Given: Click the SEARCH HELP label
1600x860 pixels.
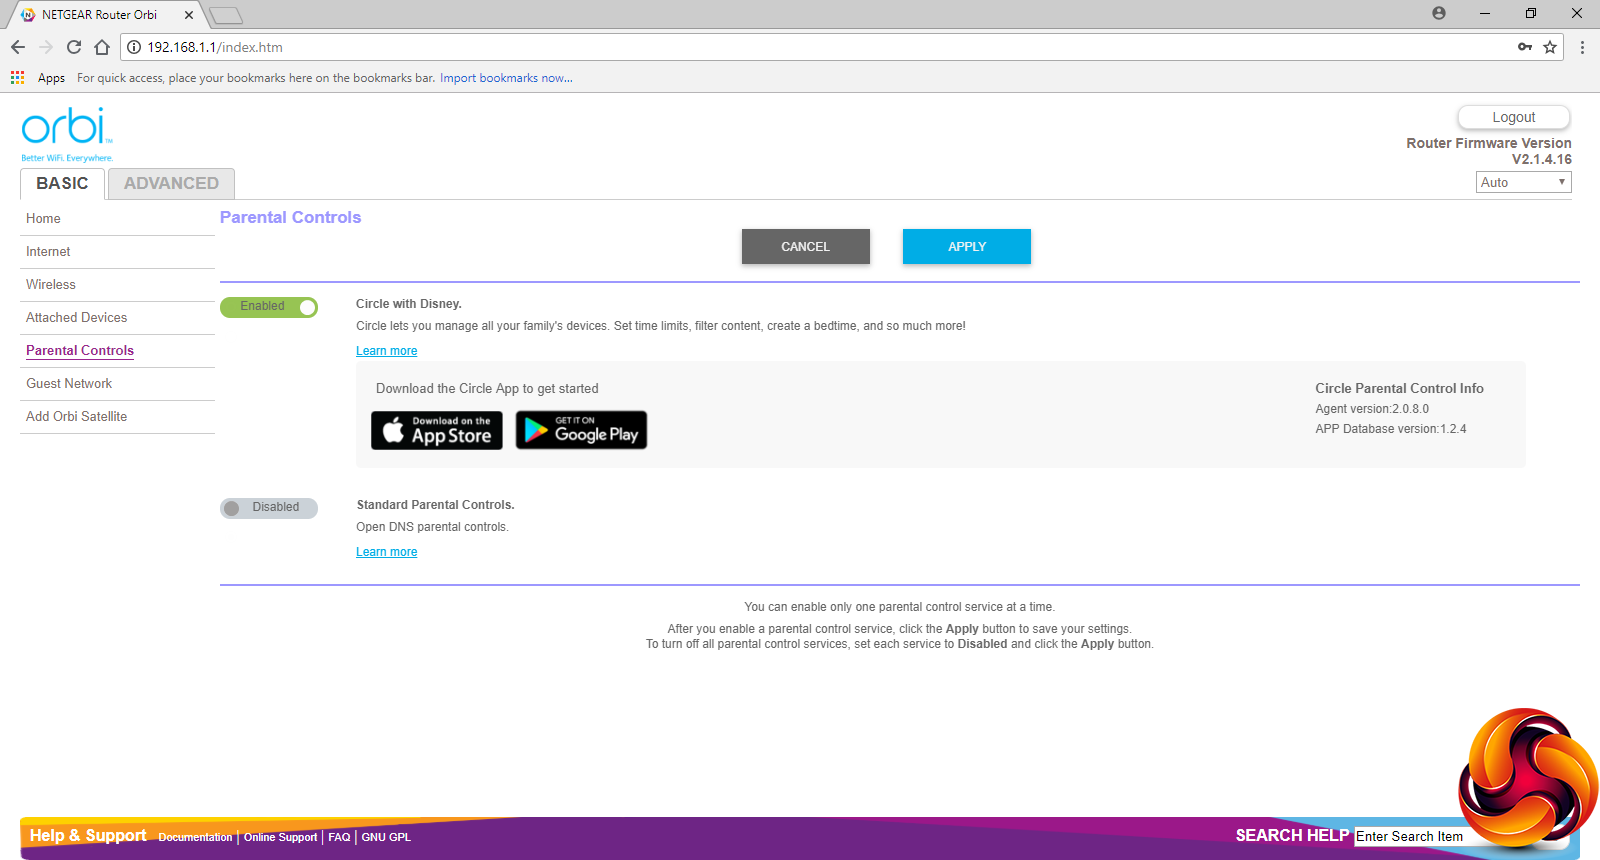Looking at the screenshot, I should click(x=1292, y=836).
